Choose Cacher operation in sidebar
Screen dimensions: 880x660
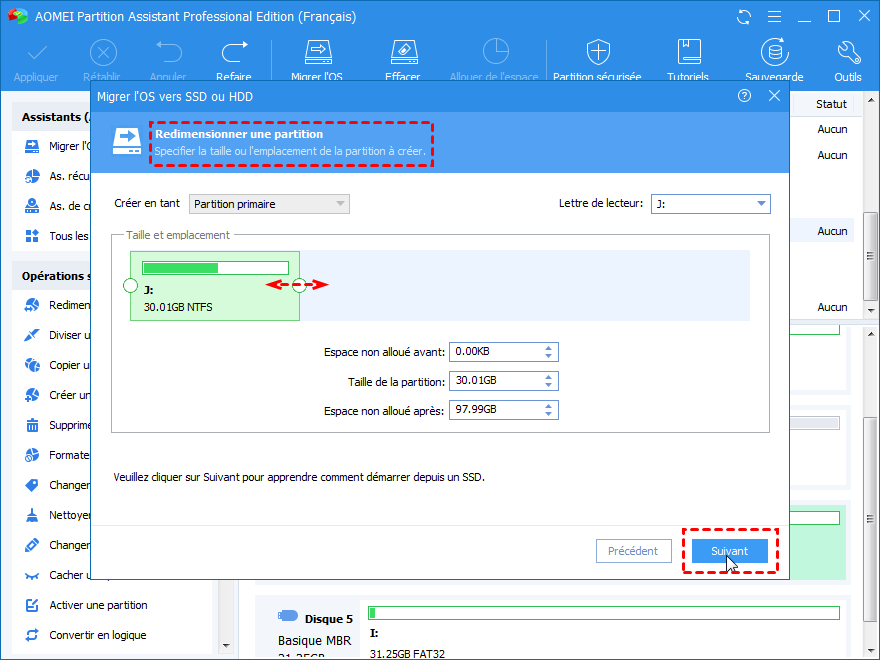click(x=58, y=575)
